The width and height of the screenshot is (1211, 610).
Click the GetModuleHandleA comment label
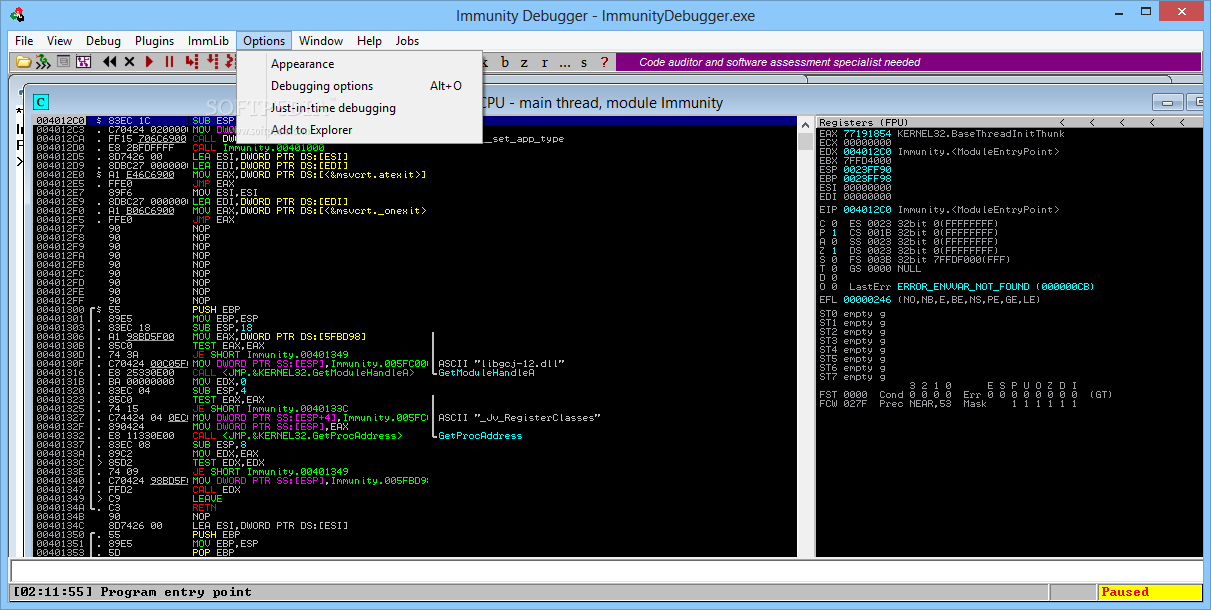[x=486, y=372]
